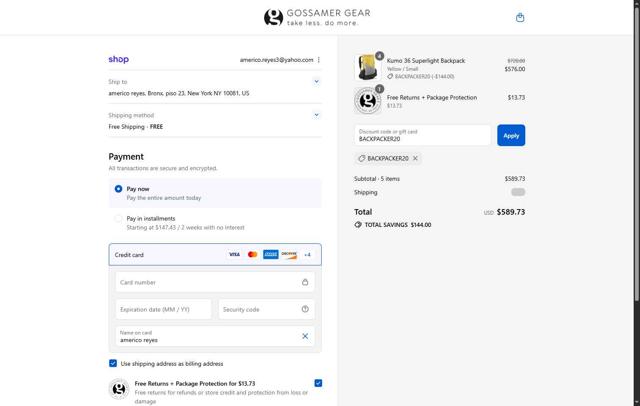The width and height of the screenshot is (640, 406).
Task: Show the +4 more card types
Action: click(x=307, y=255)
